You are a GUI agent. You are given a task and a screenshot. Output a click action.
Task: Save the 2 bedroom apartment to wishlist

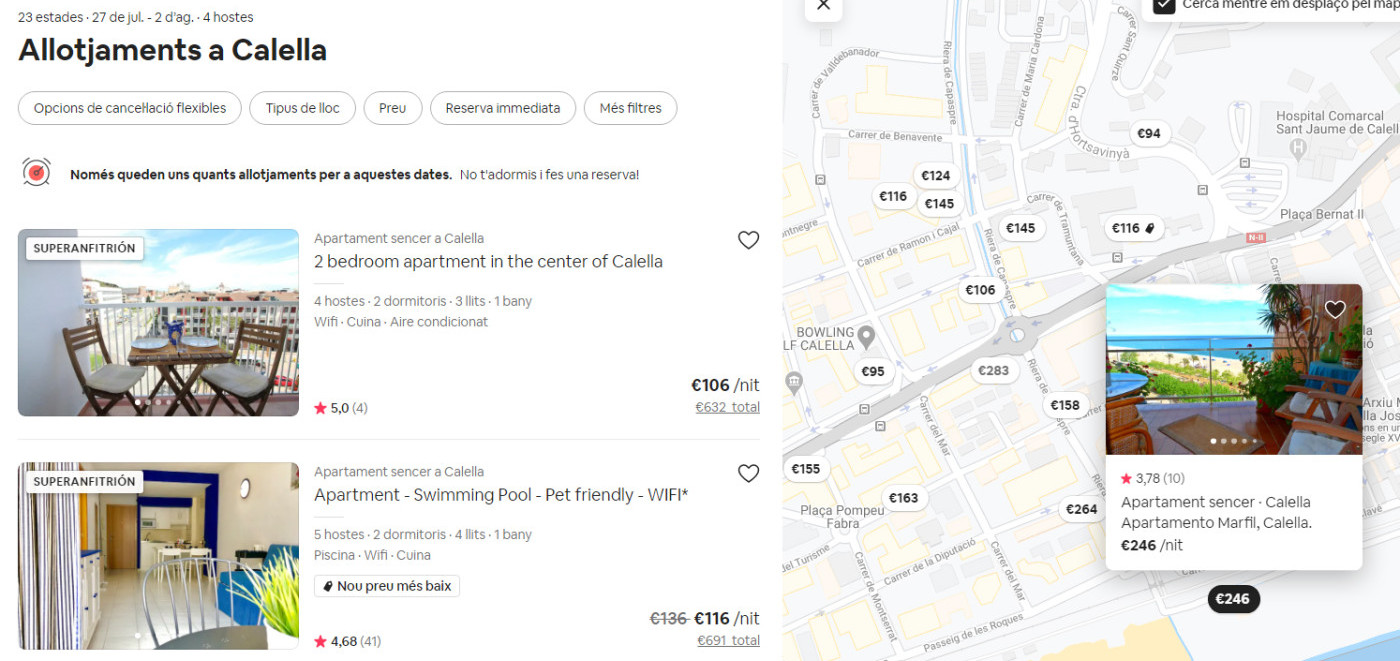click(x=748, y=240)
